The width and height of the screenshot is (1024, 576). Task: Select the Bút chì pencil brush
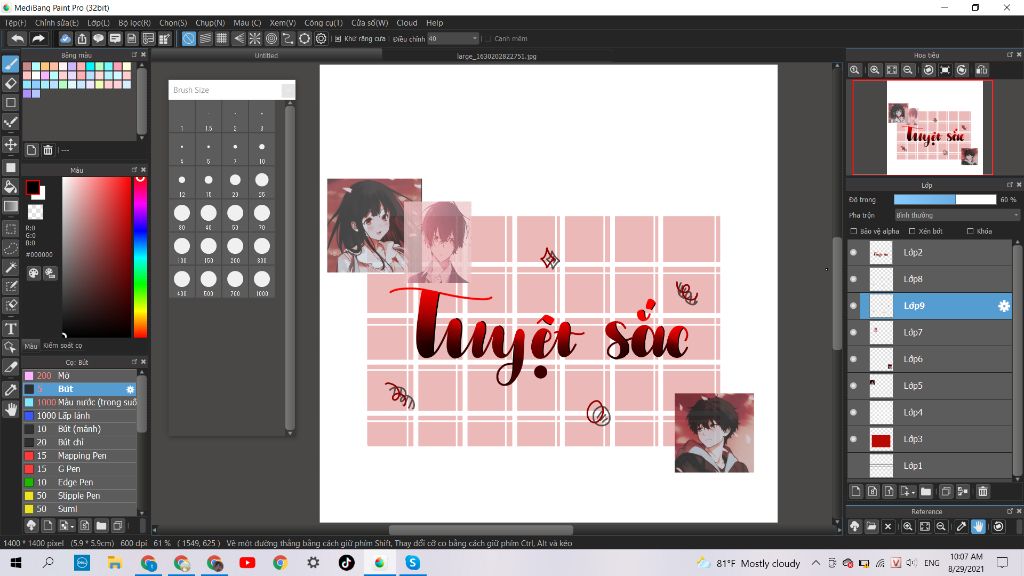pyautogui.click(x=80, y=442)
